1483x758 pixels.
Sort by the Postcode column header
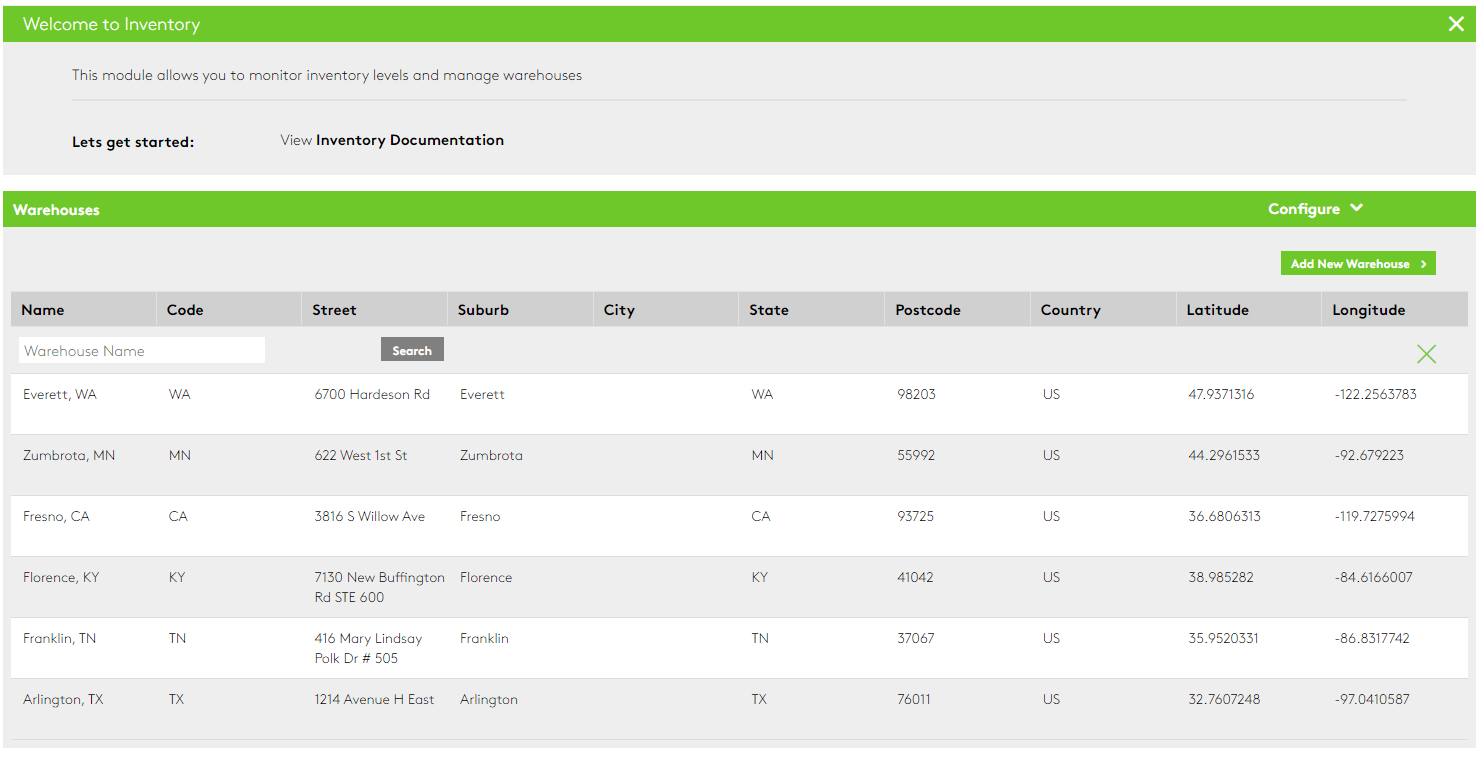point(927,309)
